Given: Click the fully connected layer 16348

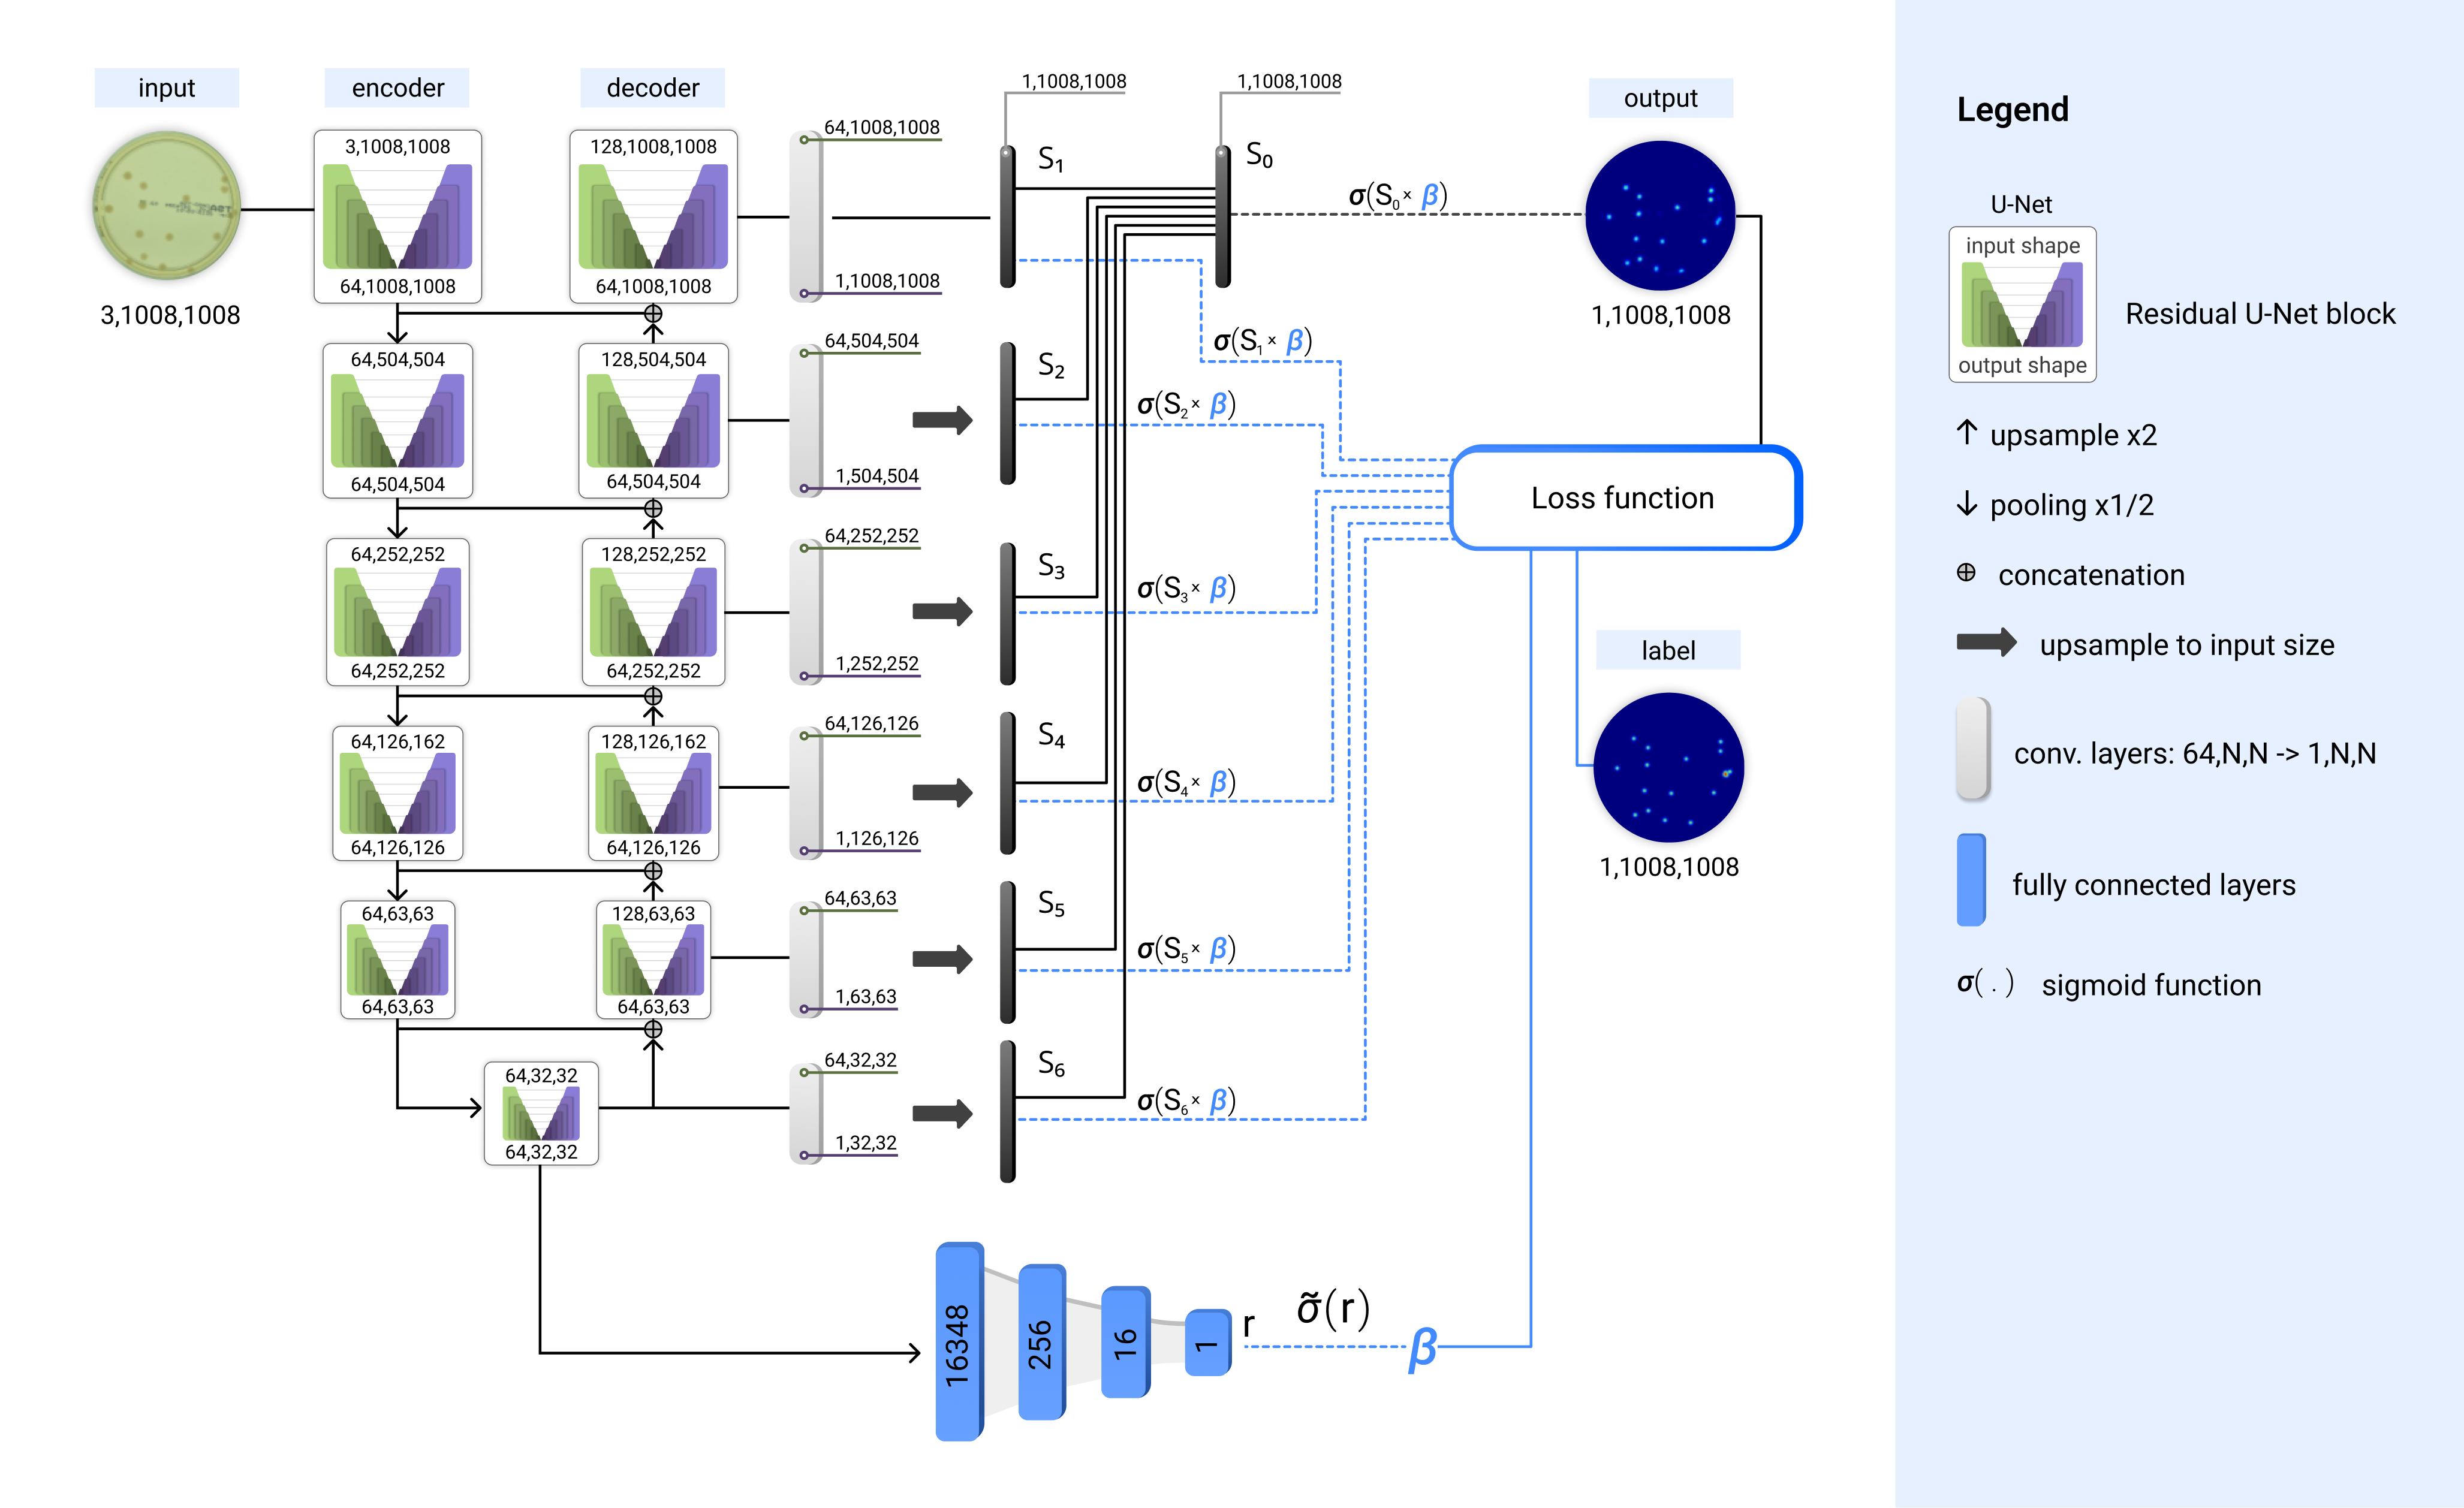Looking at the screenshot, I should tap(959, 1342).
